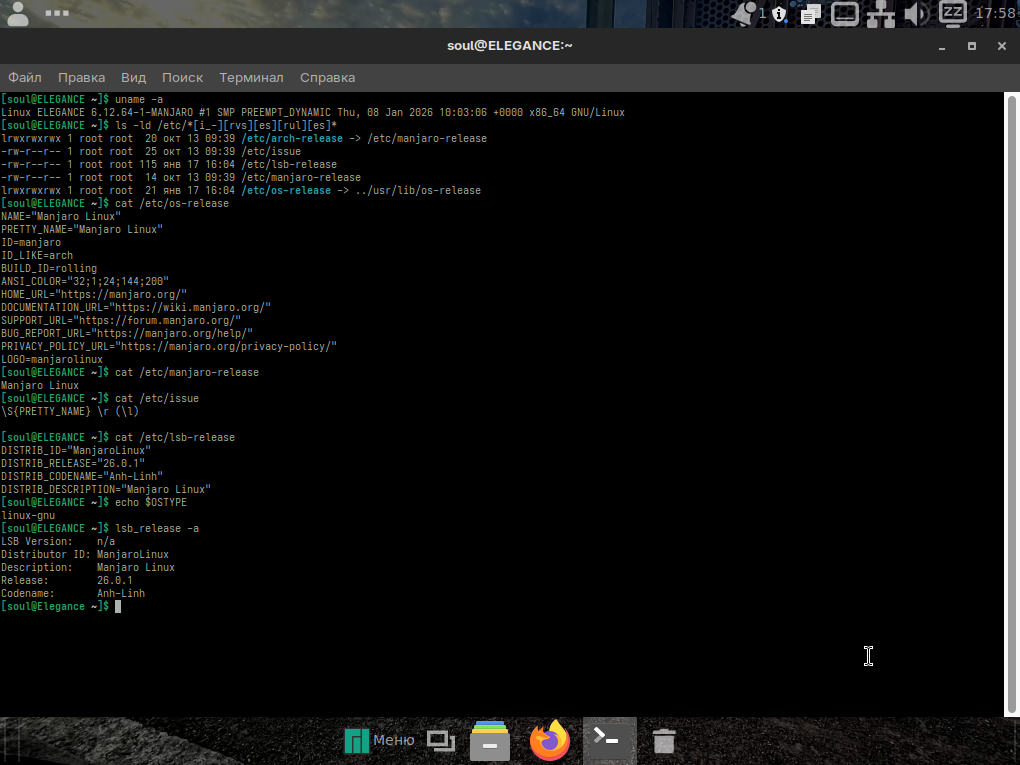Open the trash bin in dock

664,741
